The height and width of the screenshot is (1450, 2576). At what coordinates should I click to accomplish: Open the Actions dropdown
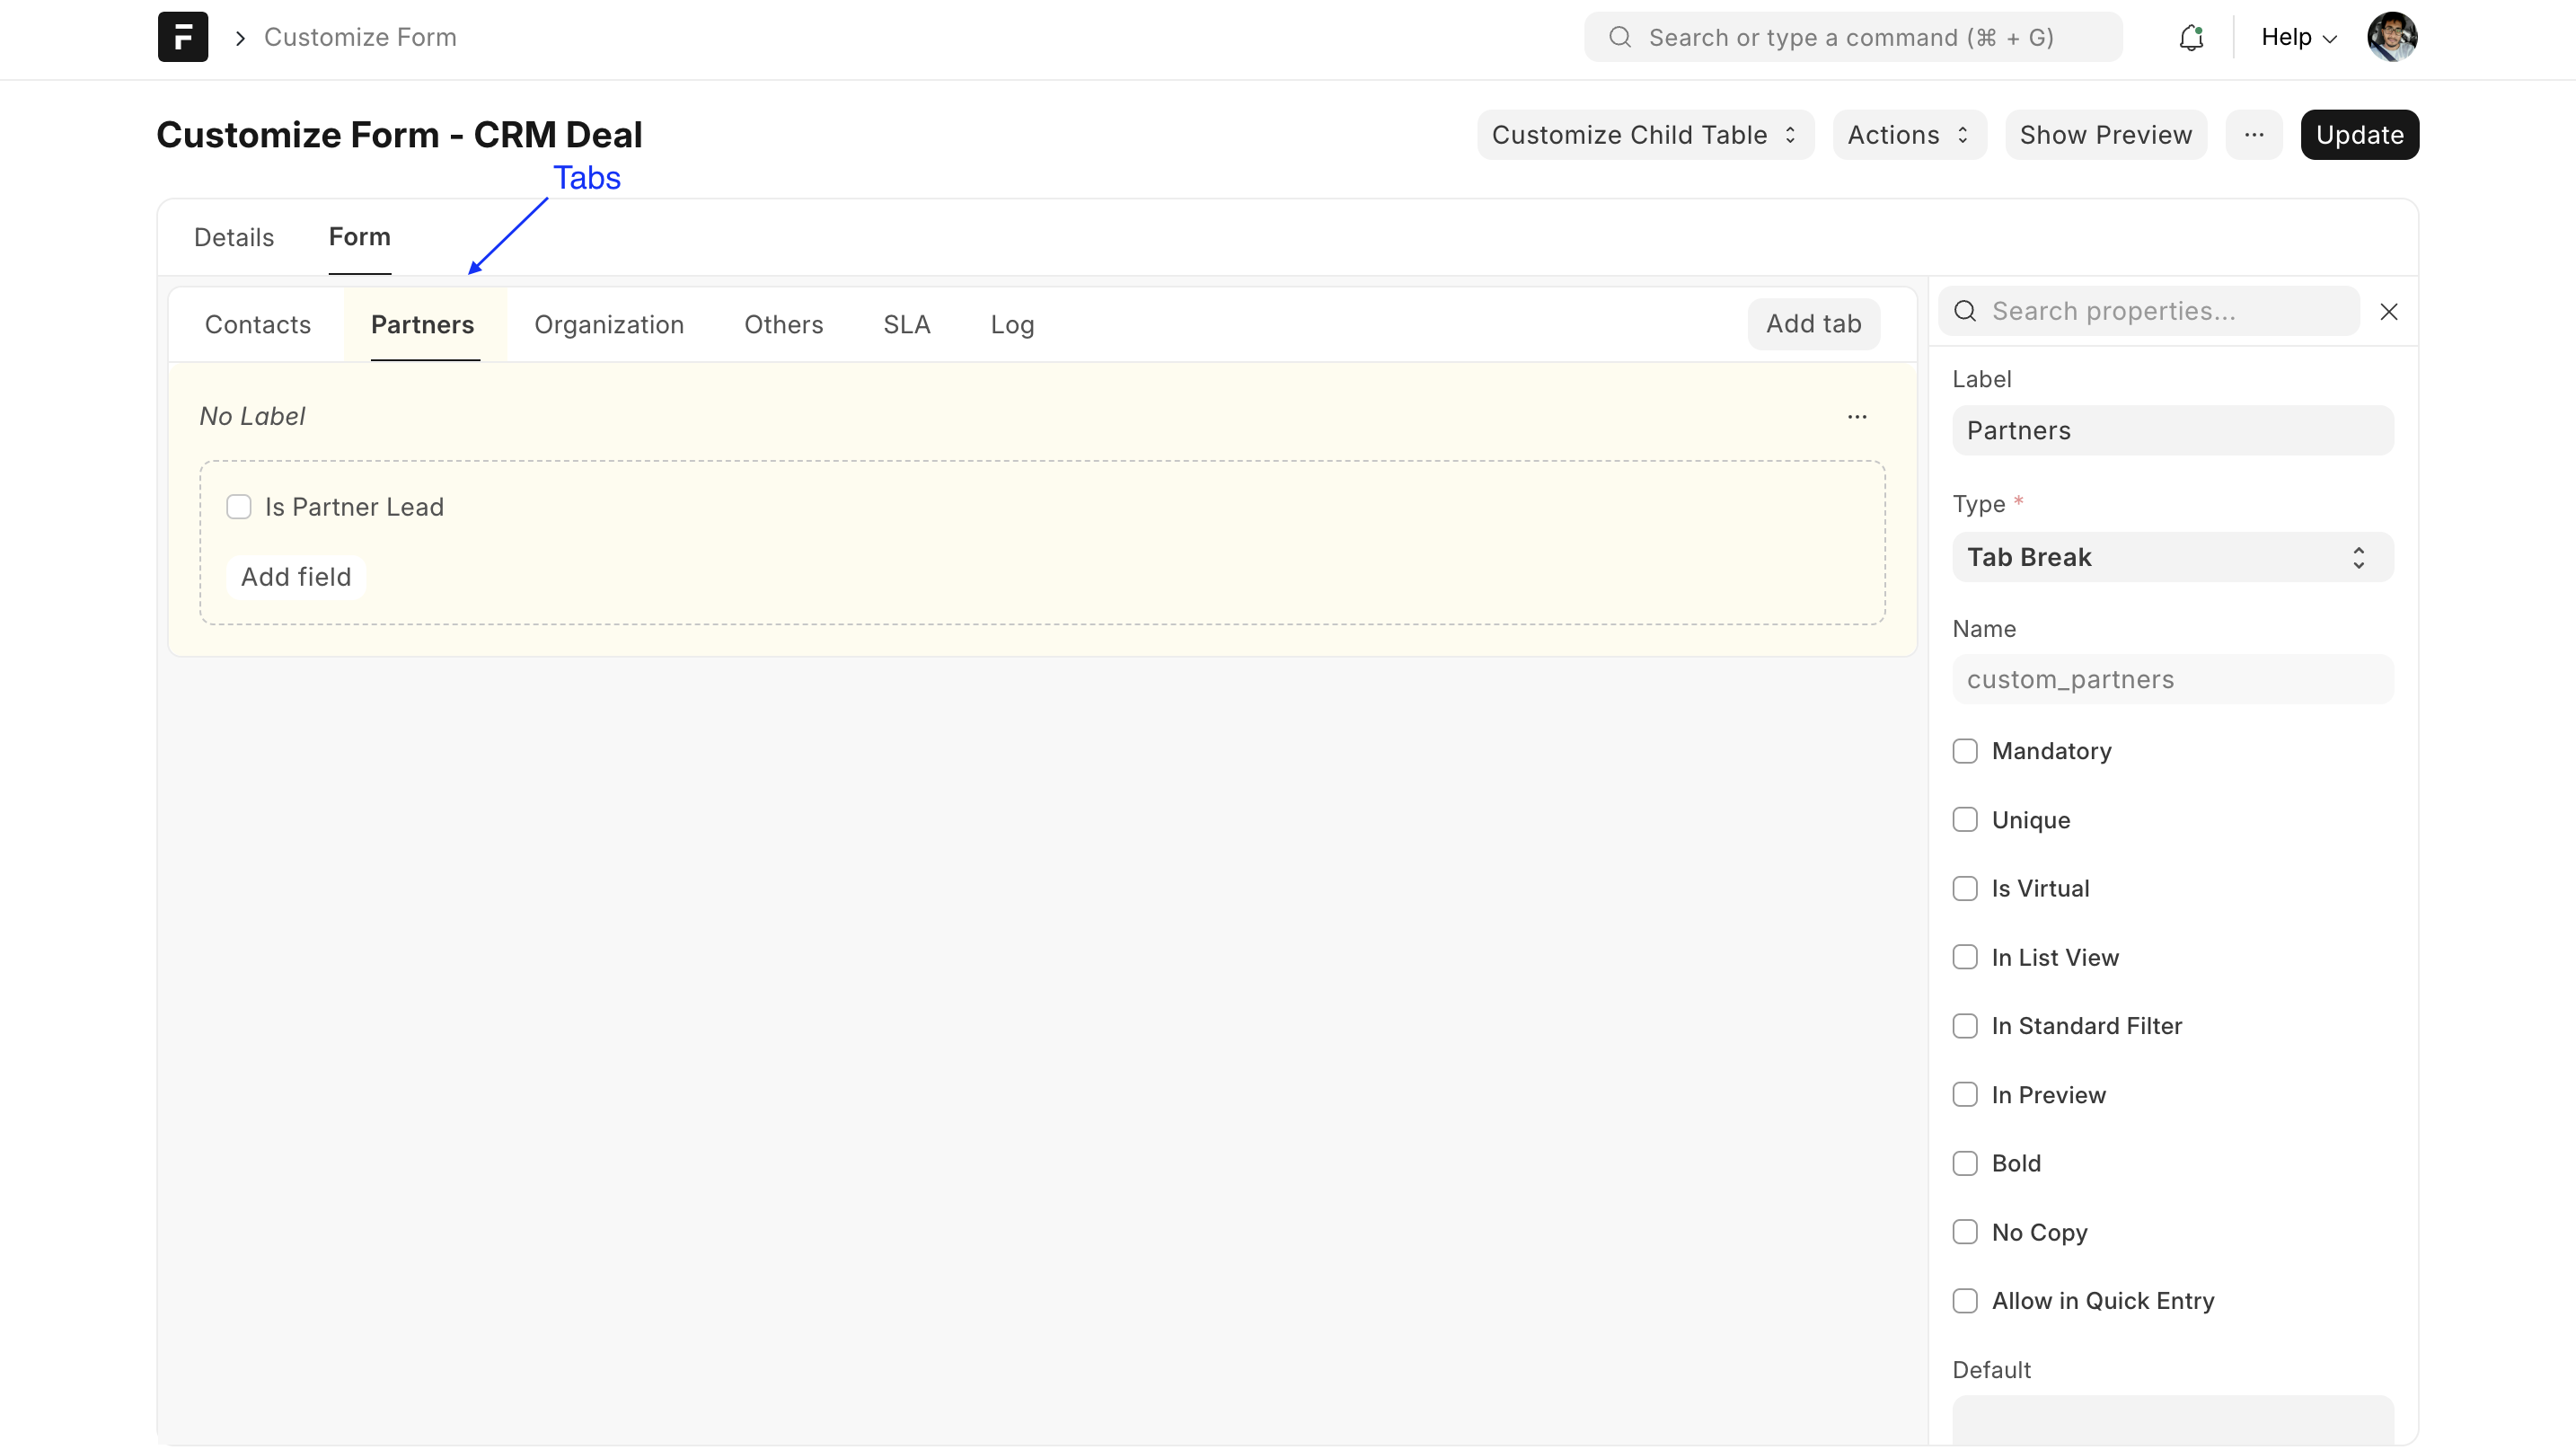pyautogui.click(x=1908, y=135)
